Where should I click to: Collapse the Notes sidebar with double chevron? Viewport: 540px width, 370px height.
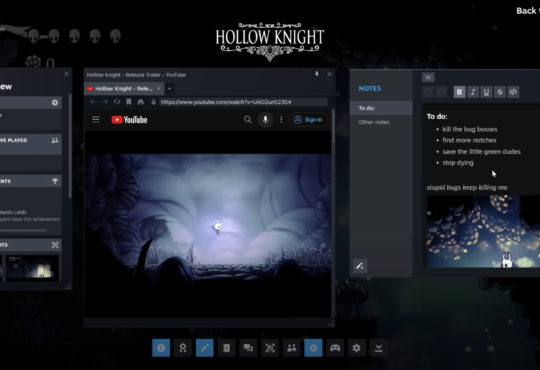[428, 77]
